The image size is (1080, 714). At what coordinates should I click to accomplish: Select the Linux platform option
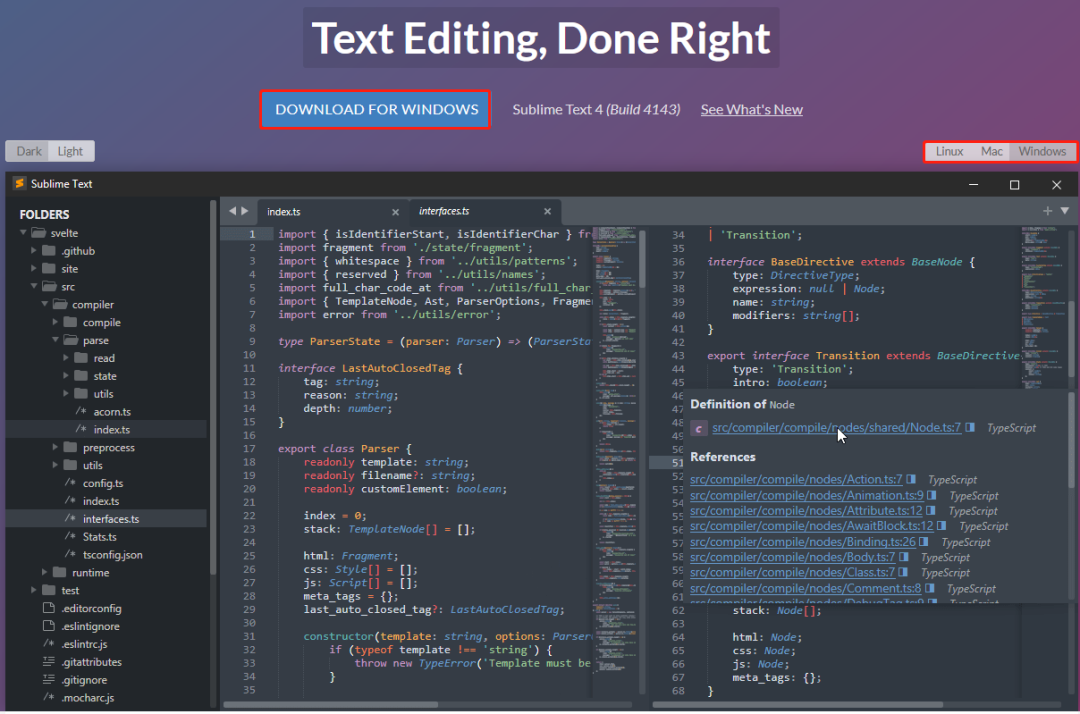[x=948, y=151]
